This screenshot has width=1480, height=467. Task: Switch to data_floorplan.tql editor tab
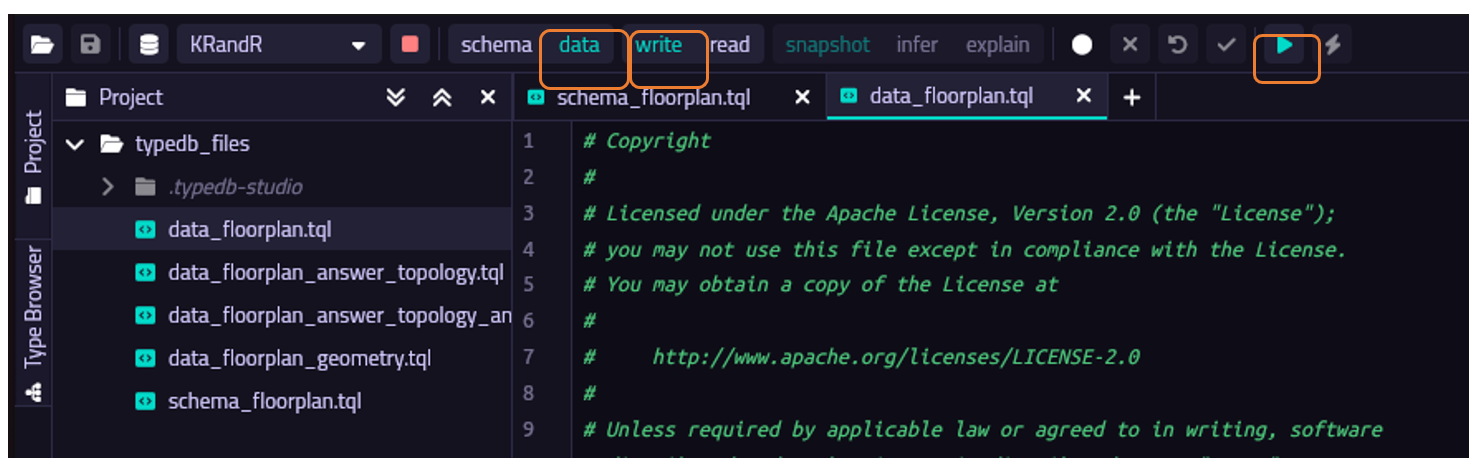[x=951, y=97]
